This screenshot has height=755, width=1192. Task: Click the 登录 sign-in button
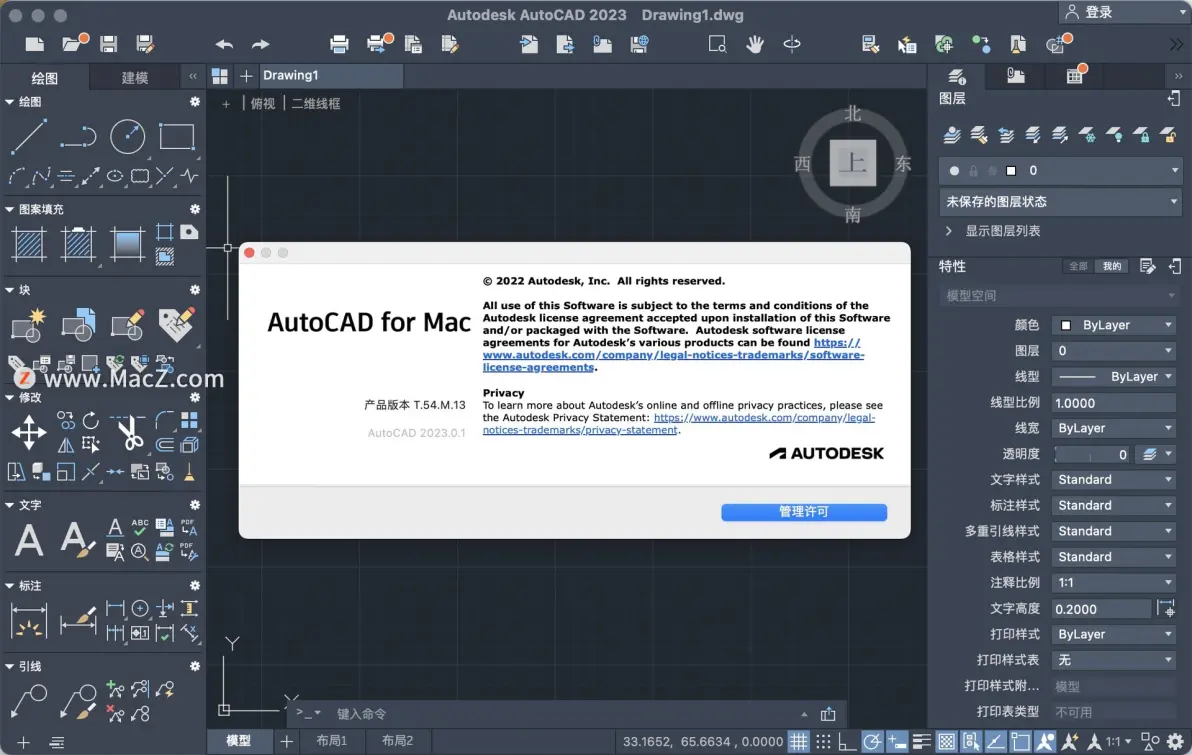point(1098,12)
